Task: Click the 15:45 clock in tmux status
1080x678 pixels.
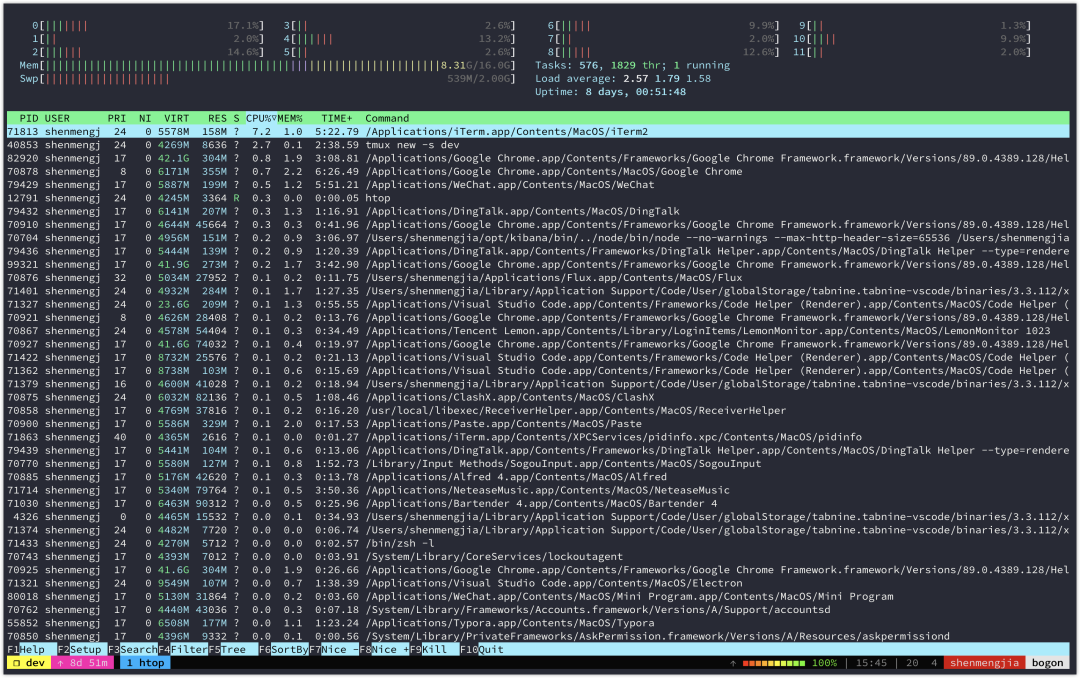Action: point(871,663)
